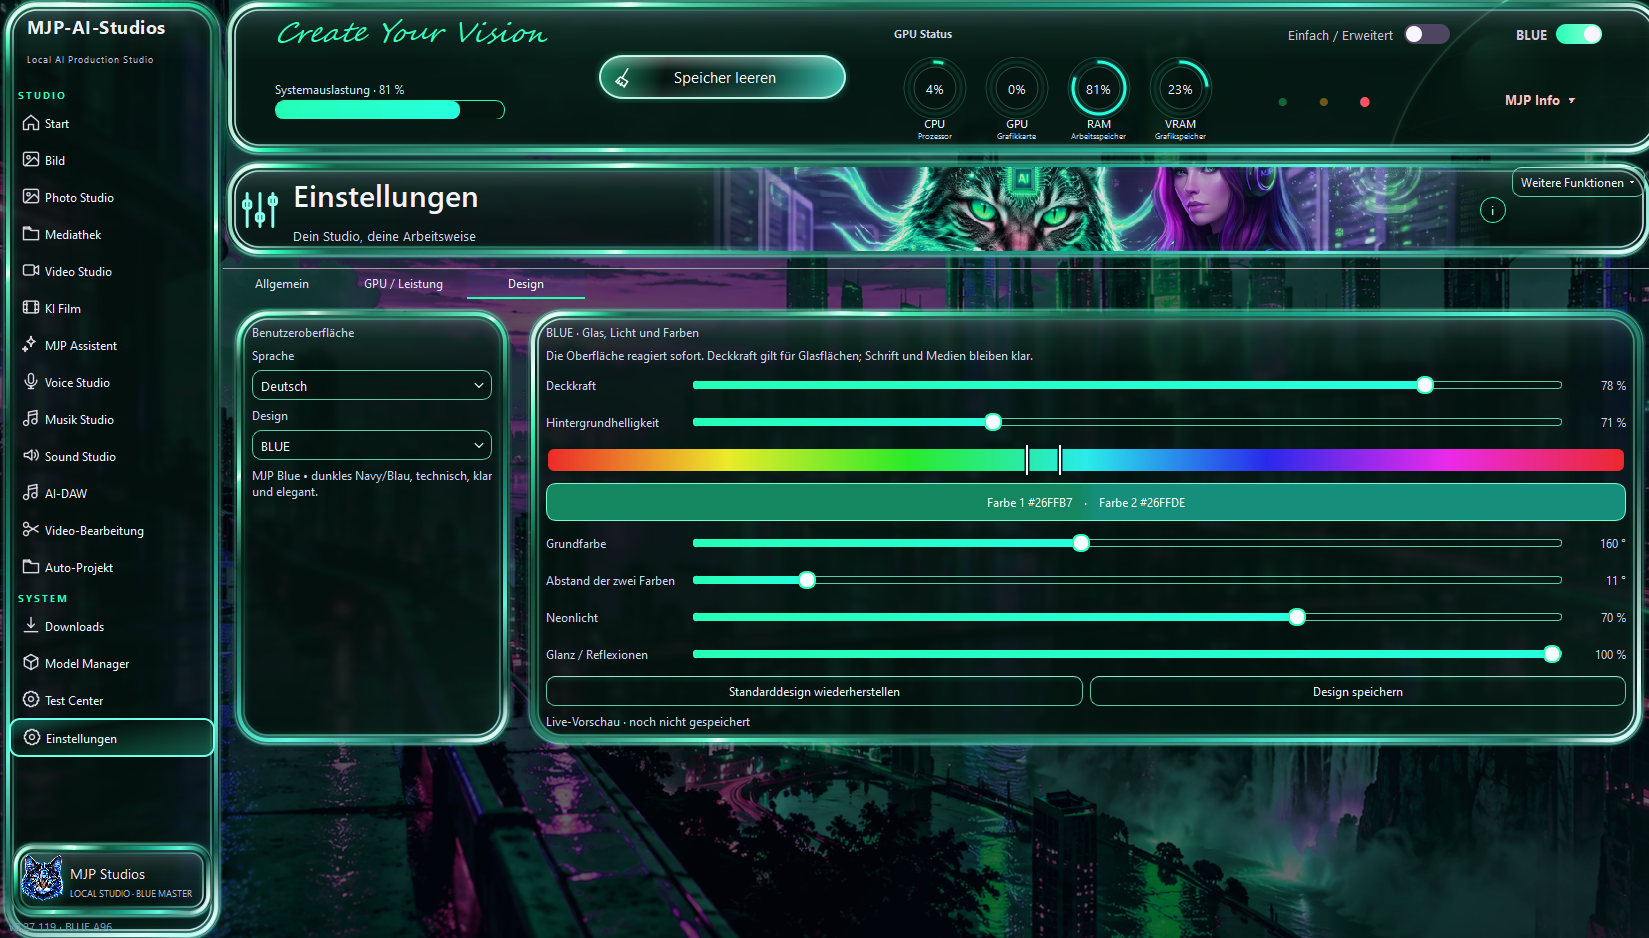Click the Video Studio camera icon
The height and width of the screenshot is (938, 1649).
point(31,271)
